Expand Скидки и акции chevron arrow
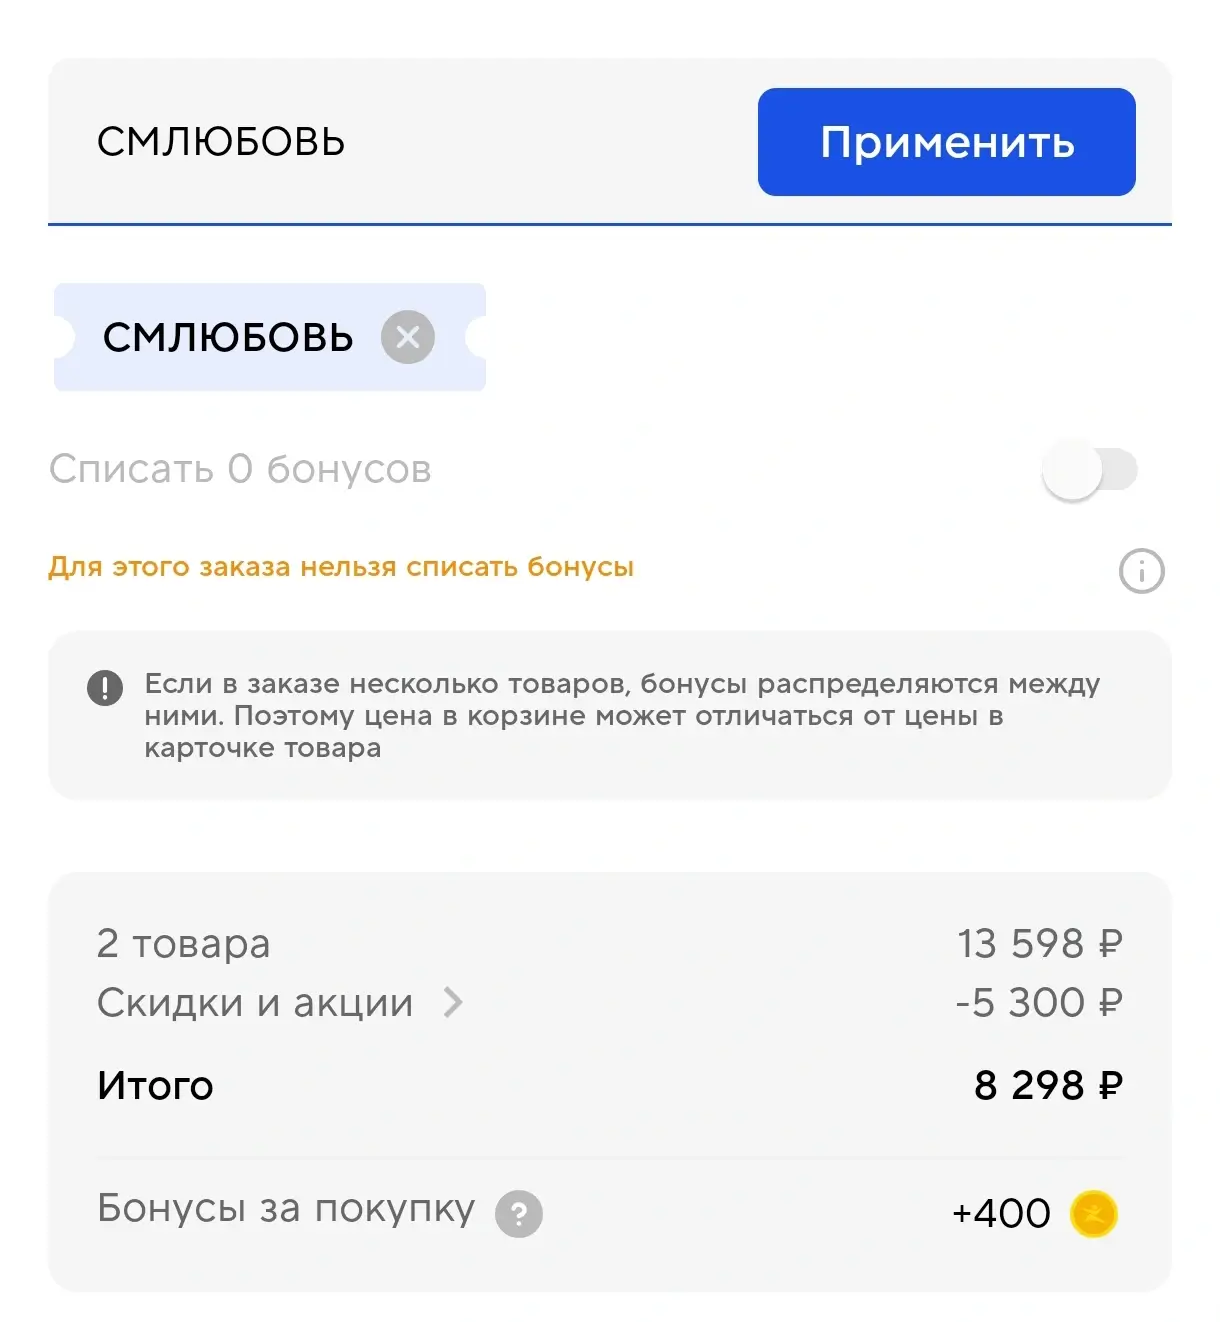The image size is (1220, 1322). pos(453,1002)
